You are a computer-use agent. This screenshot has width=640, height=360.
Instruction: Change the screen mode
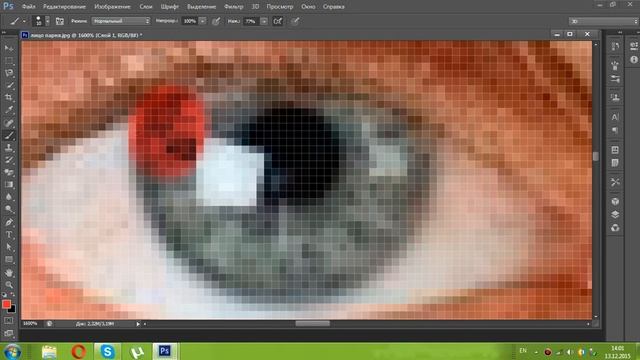coord(9,333)
